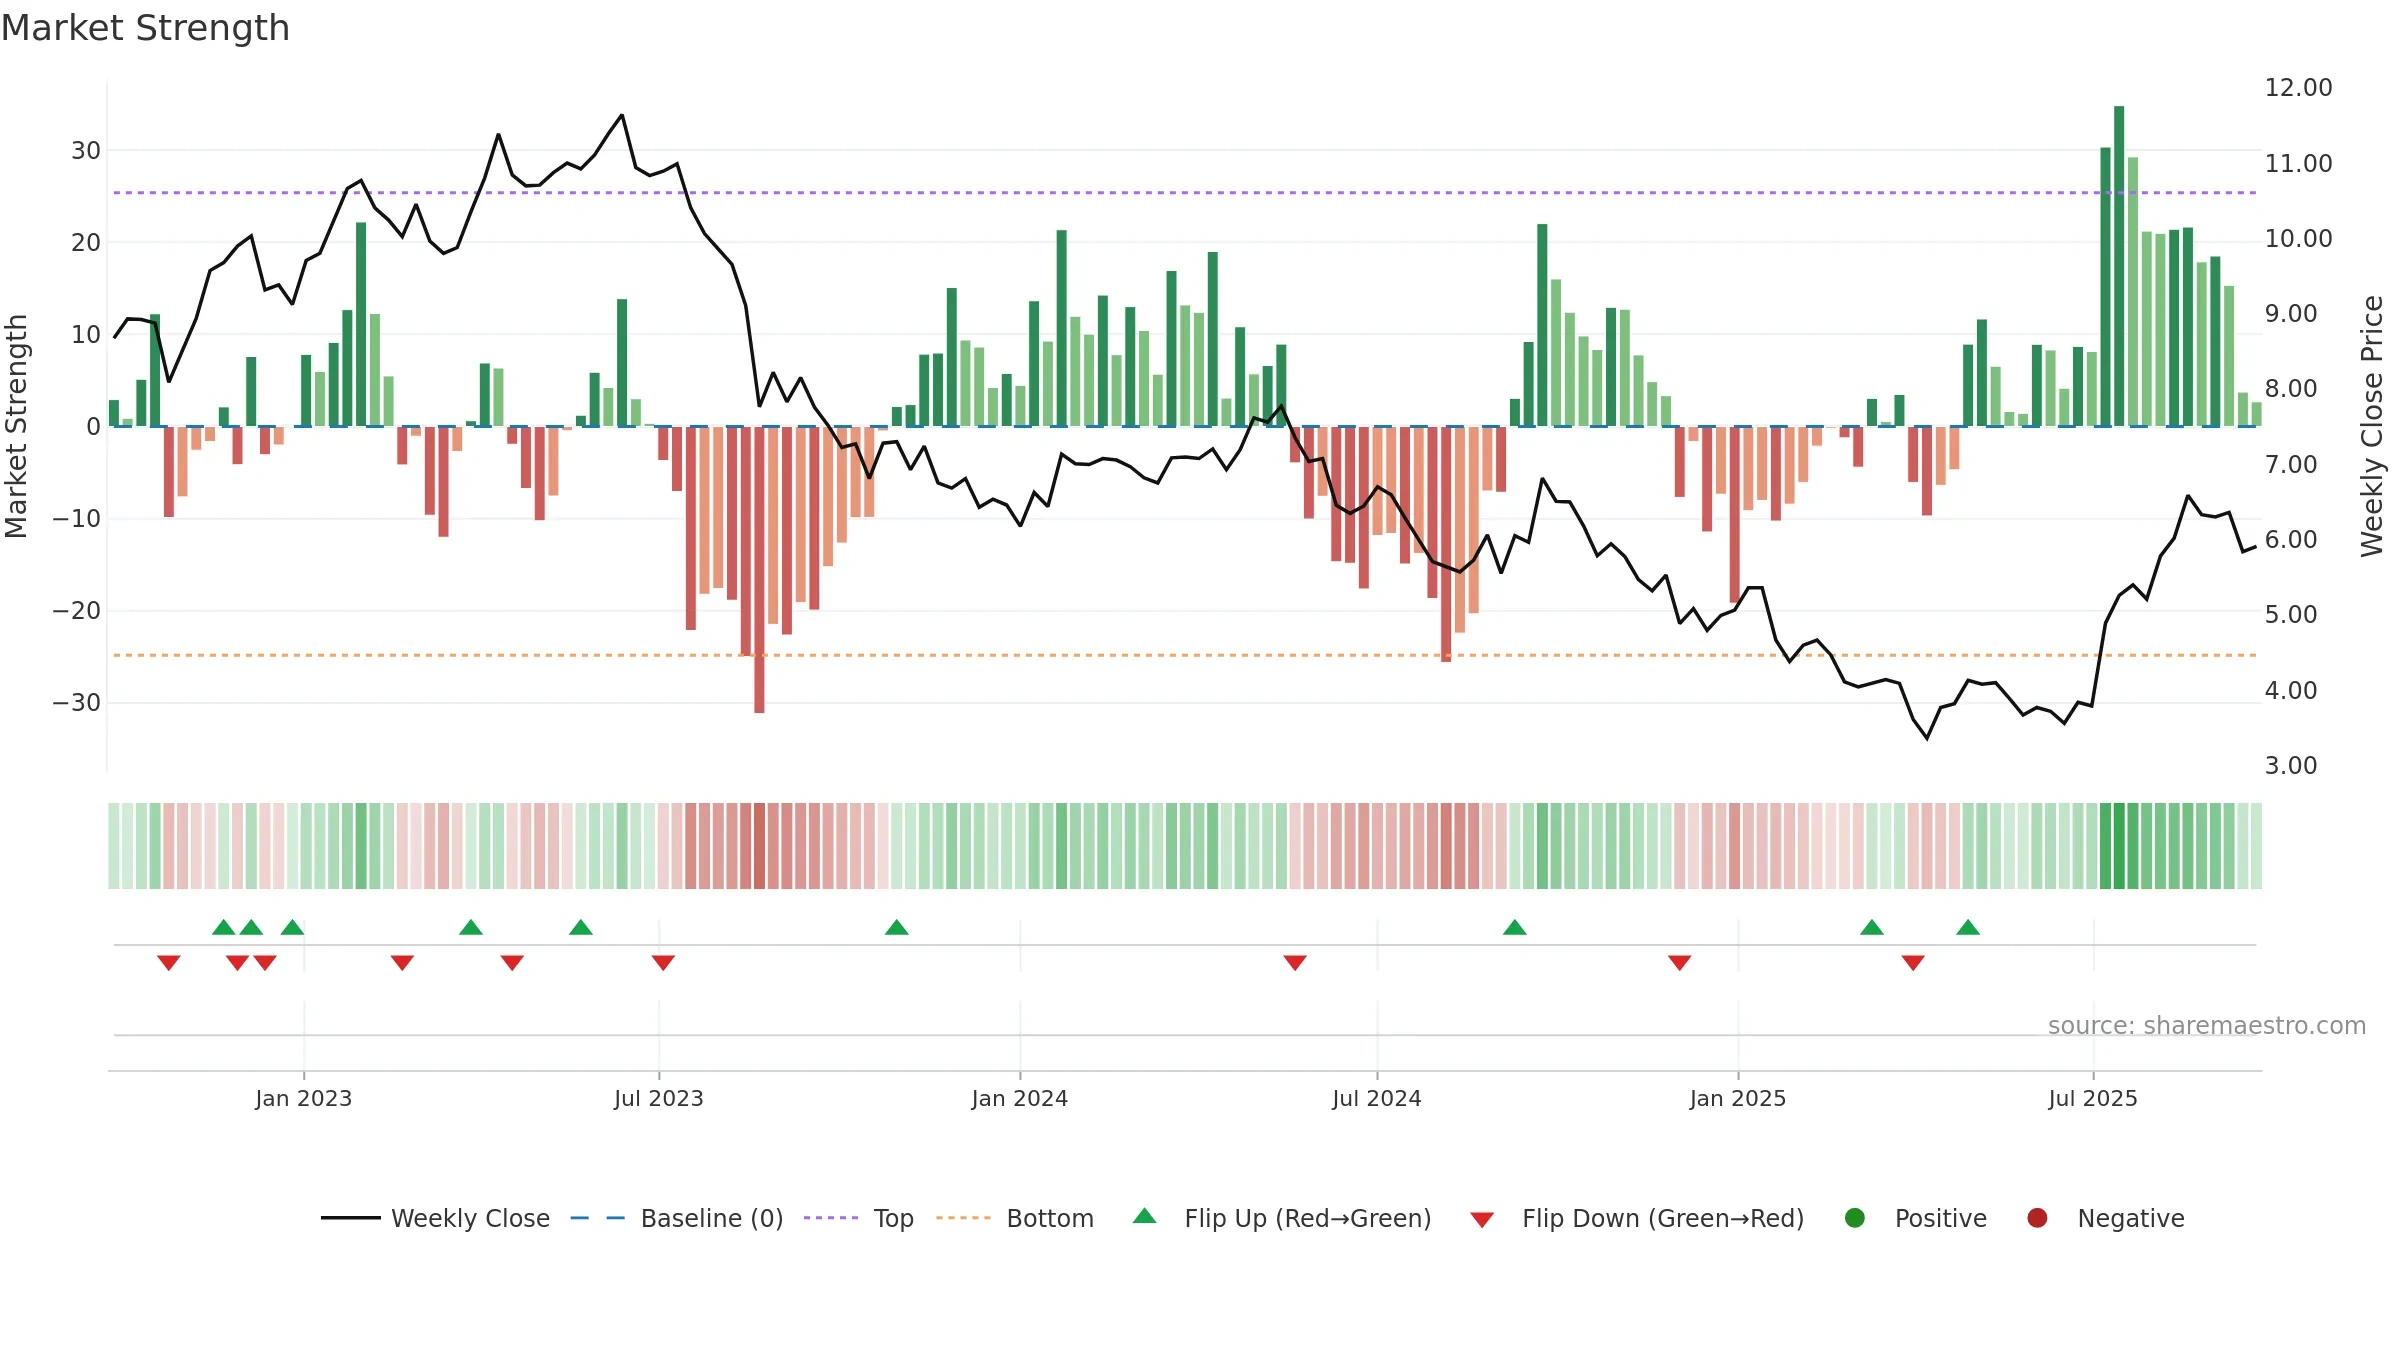Select the flip-down marker between Jul 2024 and Jan 2025

[x=1680, y=963]
